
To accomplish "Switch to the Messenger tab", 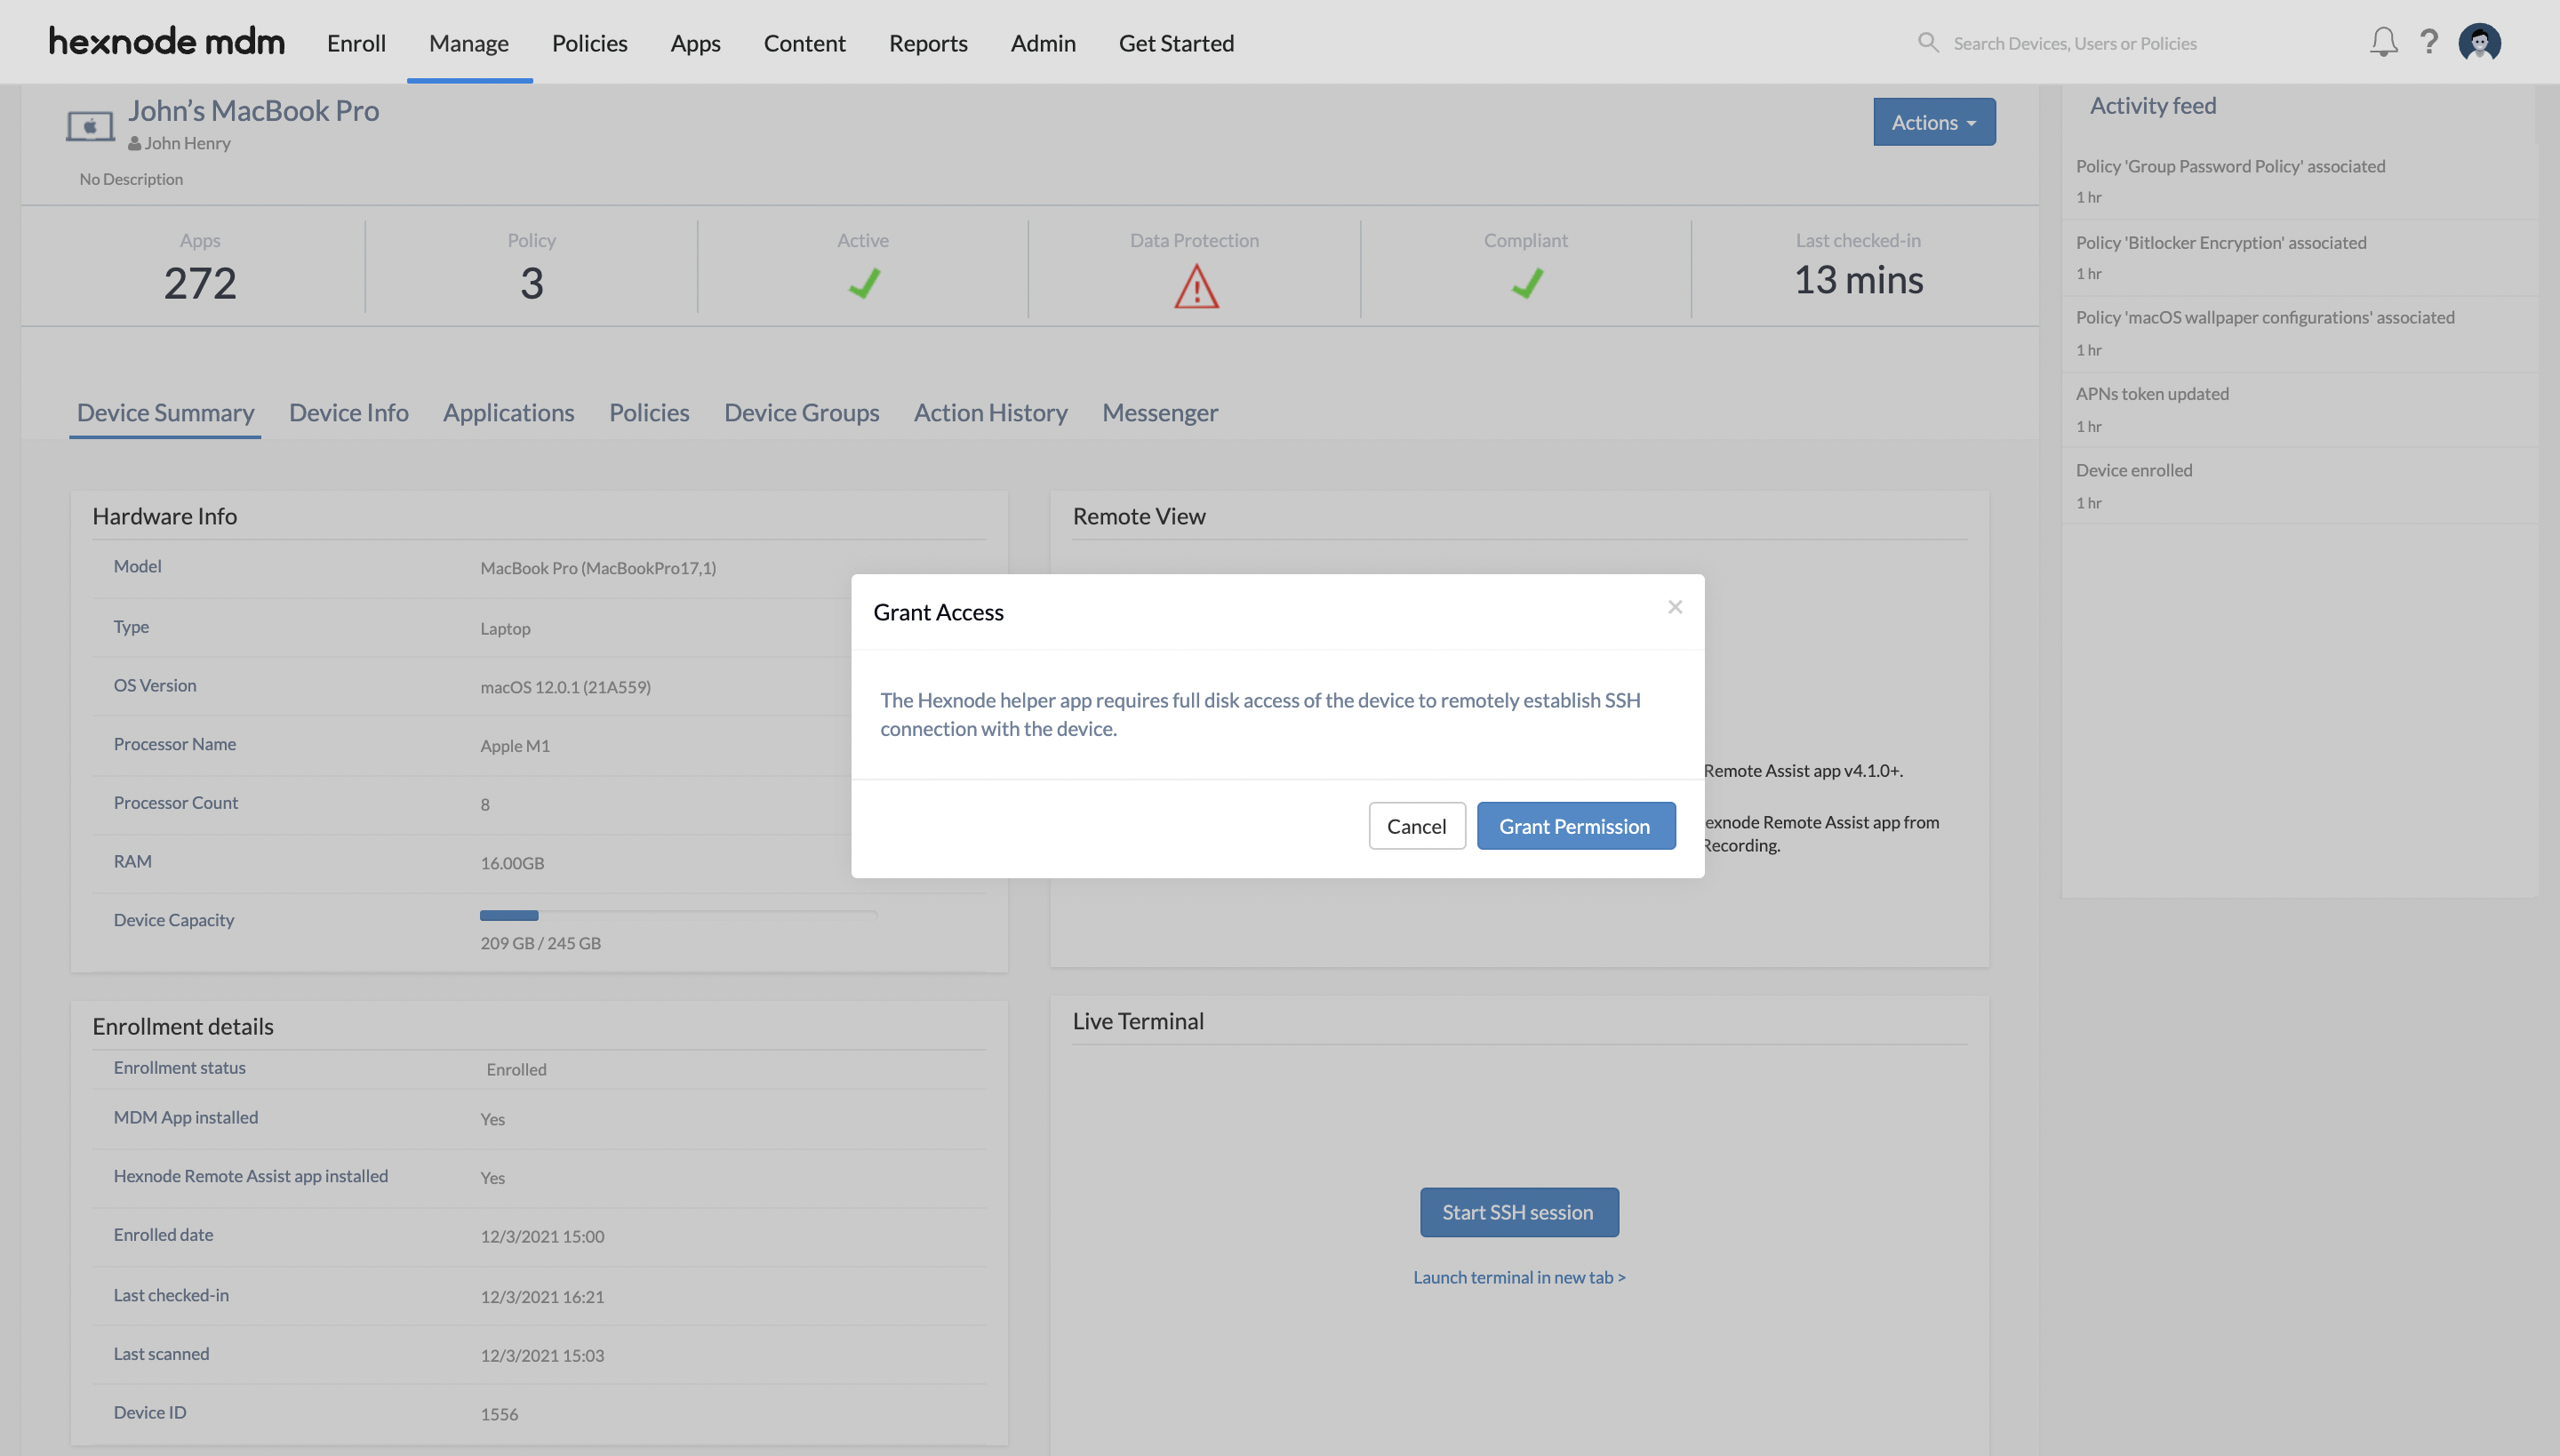I will point(1160,412).
